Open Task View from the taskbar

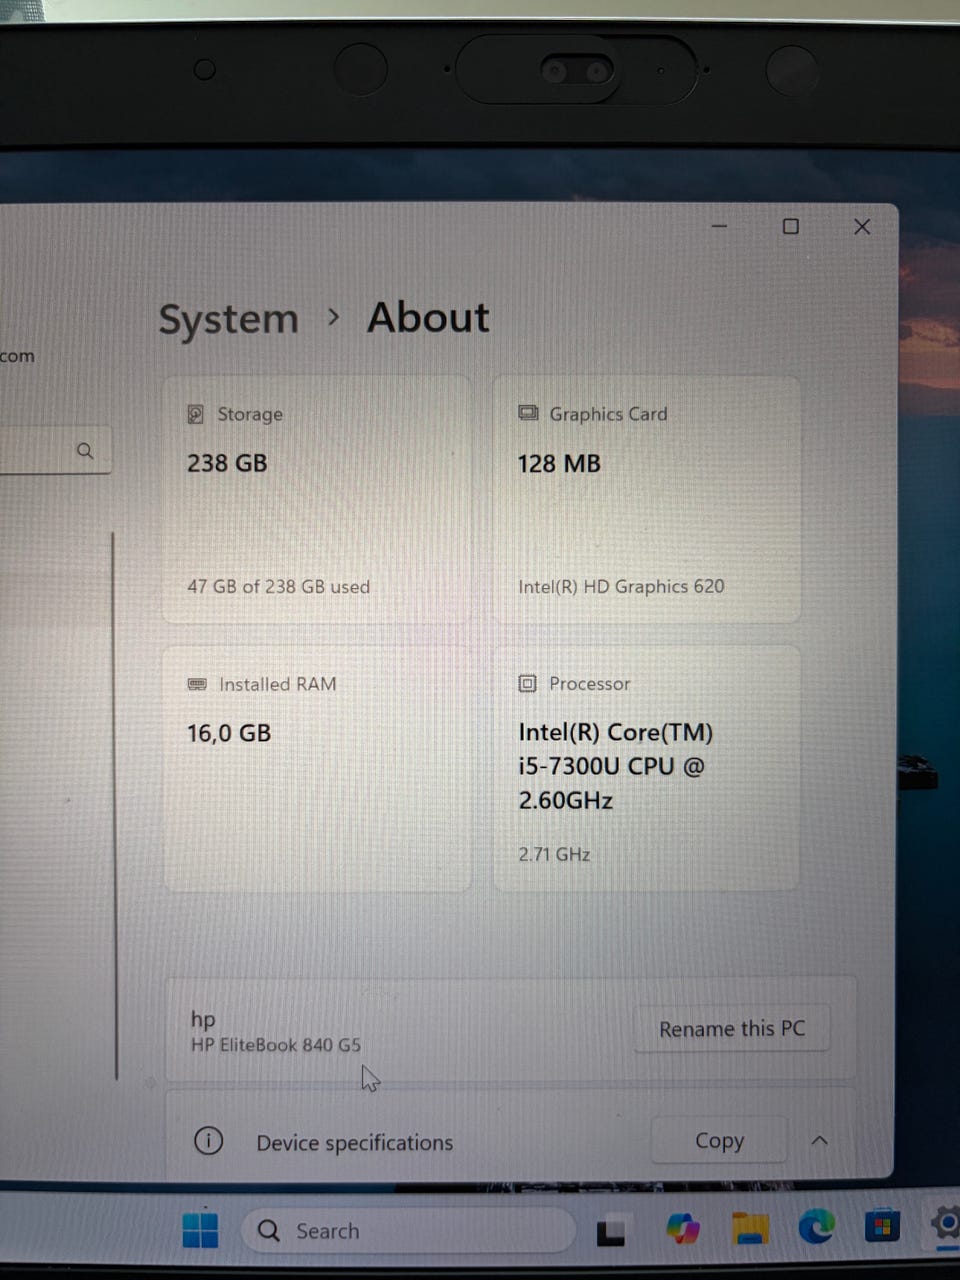pos(611,1231)
